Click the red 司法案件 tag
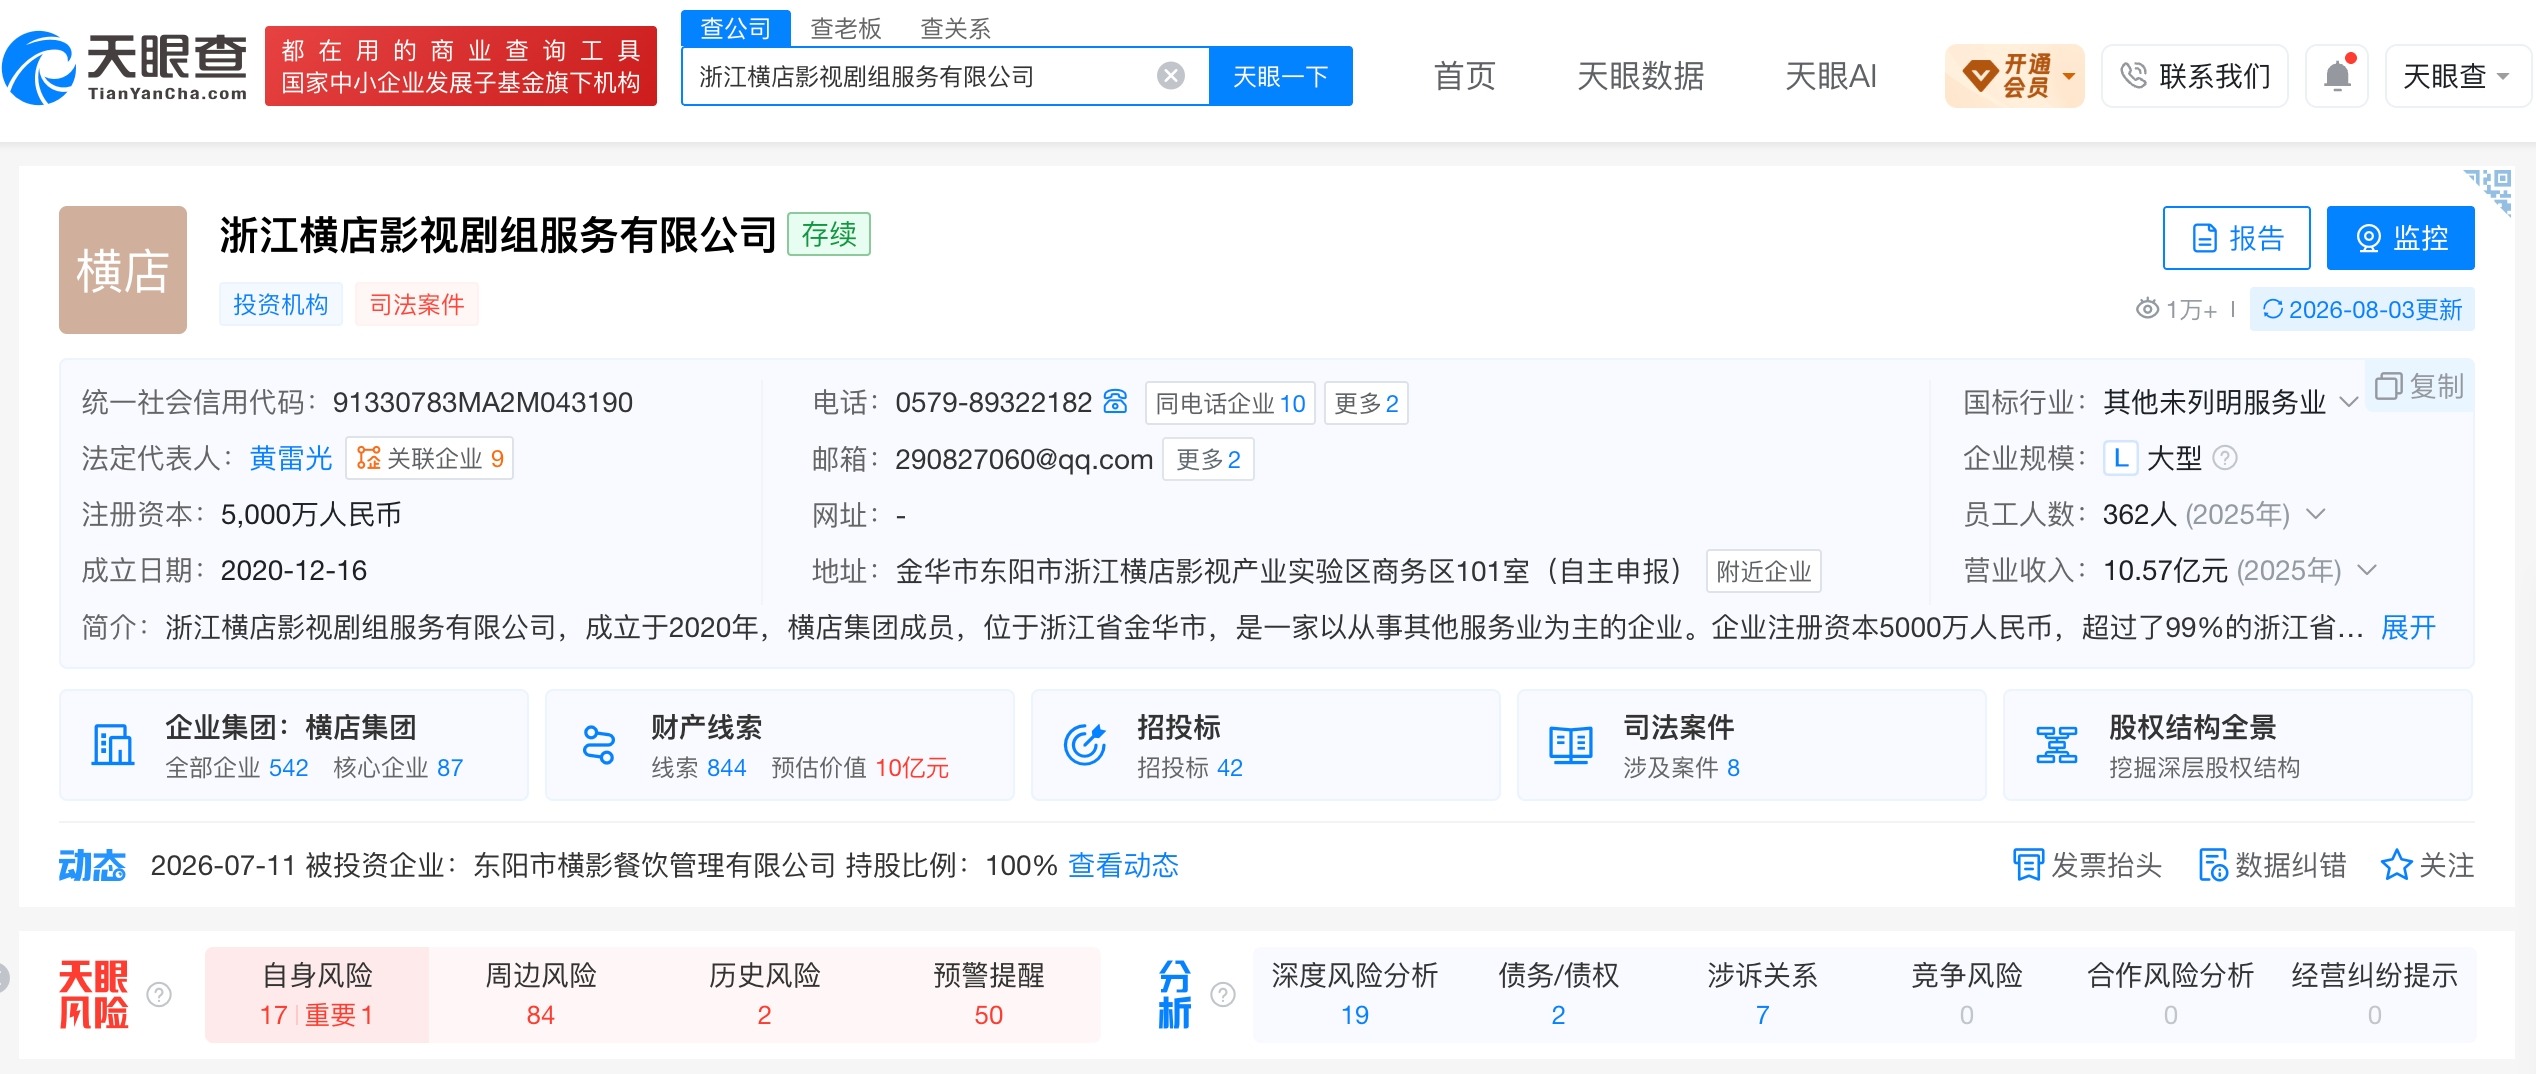This screenshot has width=2536, height=1074. (417, 304)
